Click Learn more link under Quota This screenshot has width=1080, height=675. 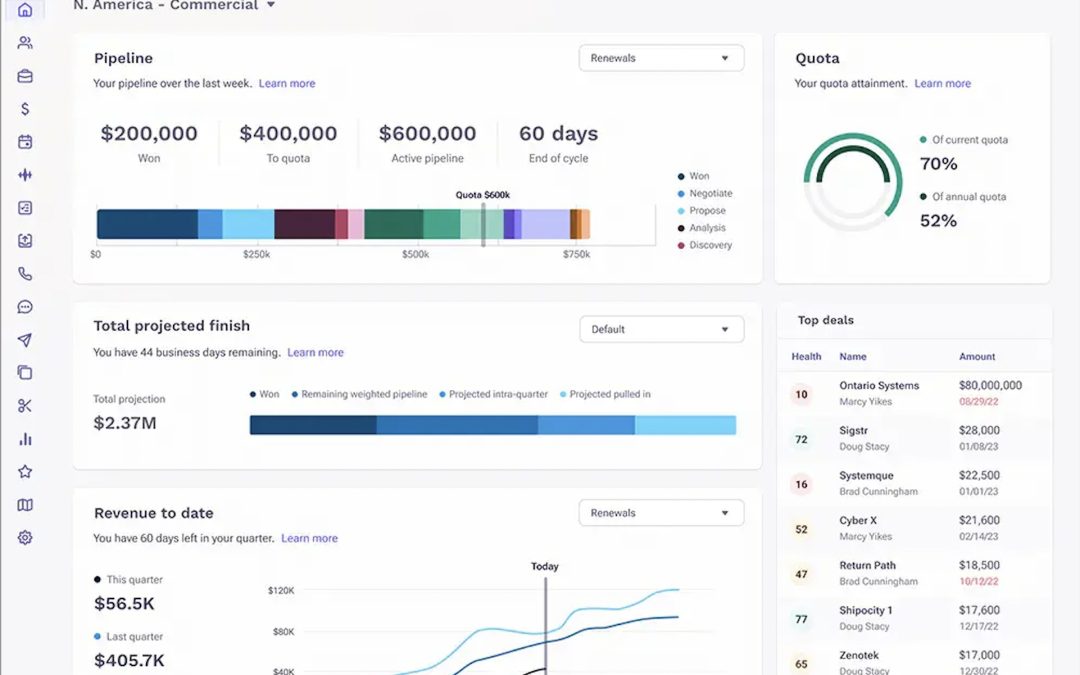942,83
